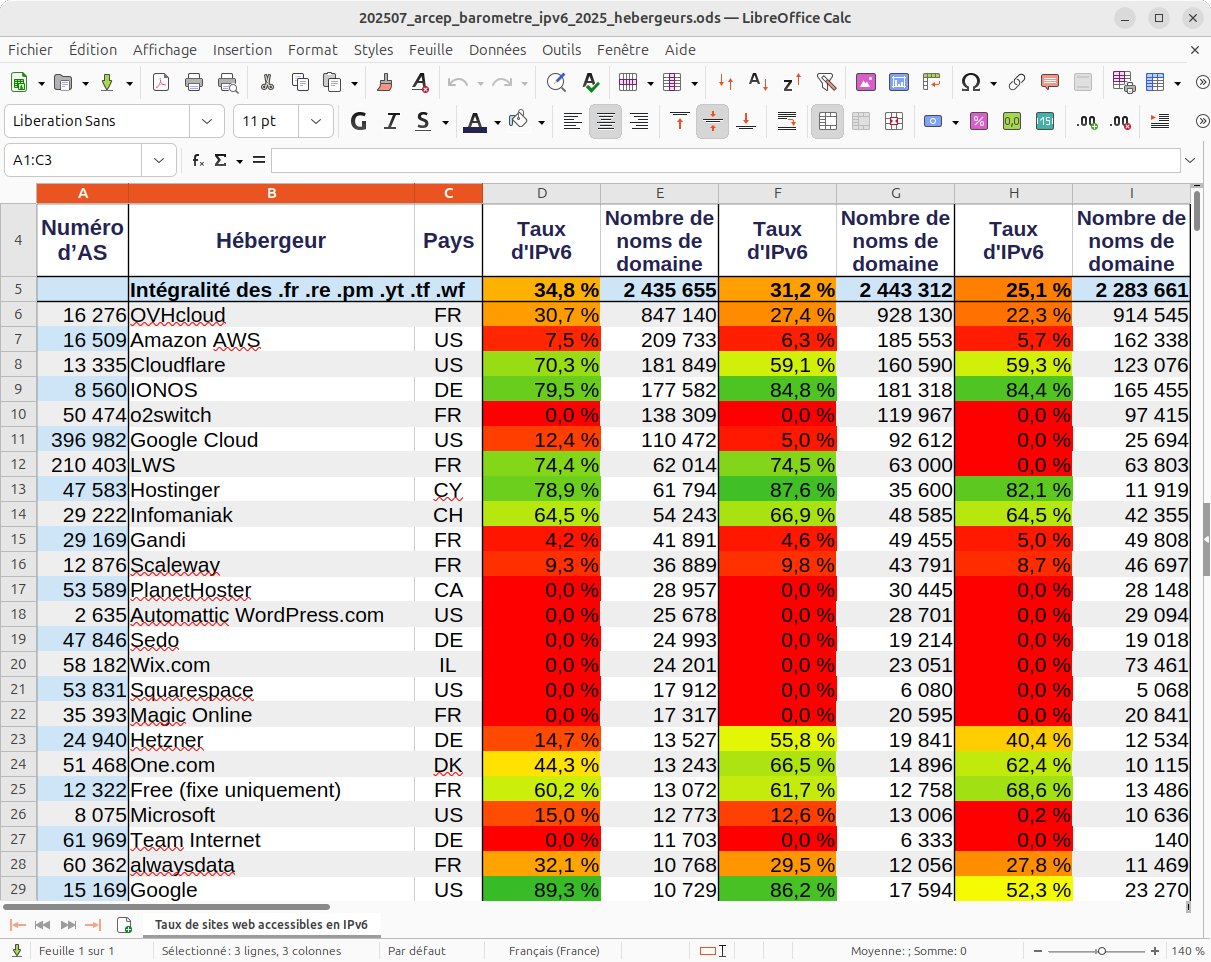Screen dimensions: 1211x962
Task: Toggle text wrapping in cells
Action: (x=787, y=122)
